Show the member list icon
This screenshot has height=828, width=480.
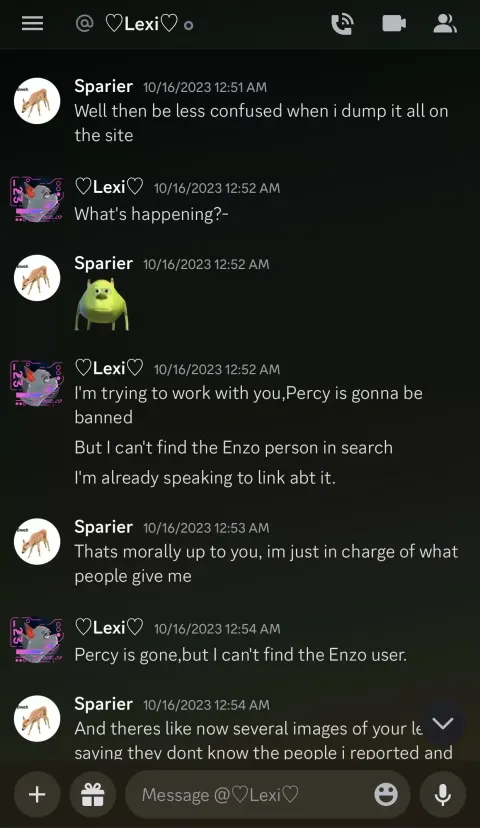[445, 23]
